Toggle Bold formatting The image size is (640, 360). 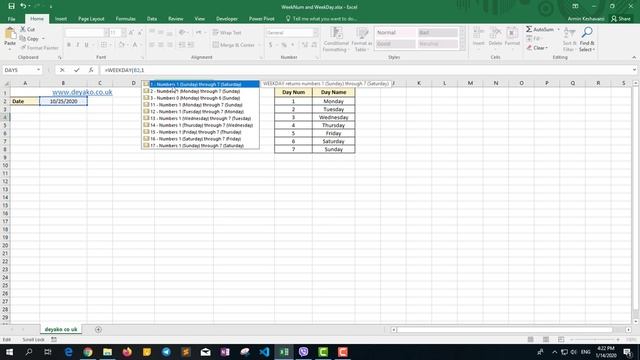pos(69,45)
